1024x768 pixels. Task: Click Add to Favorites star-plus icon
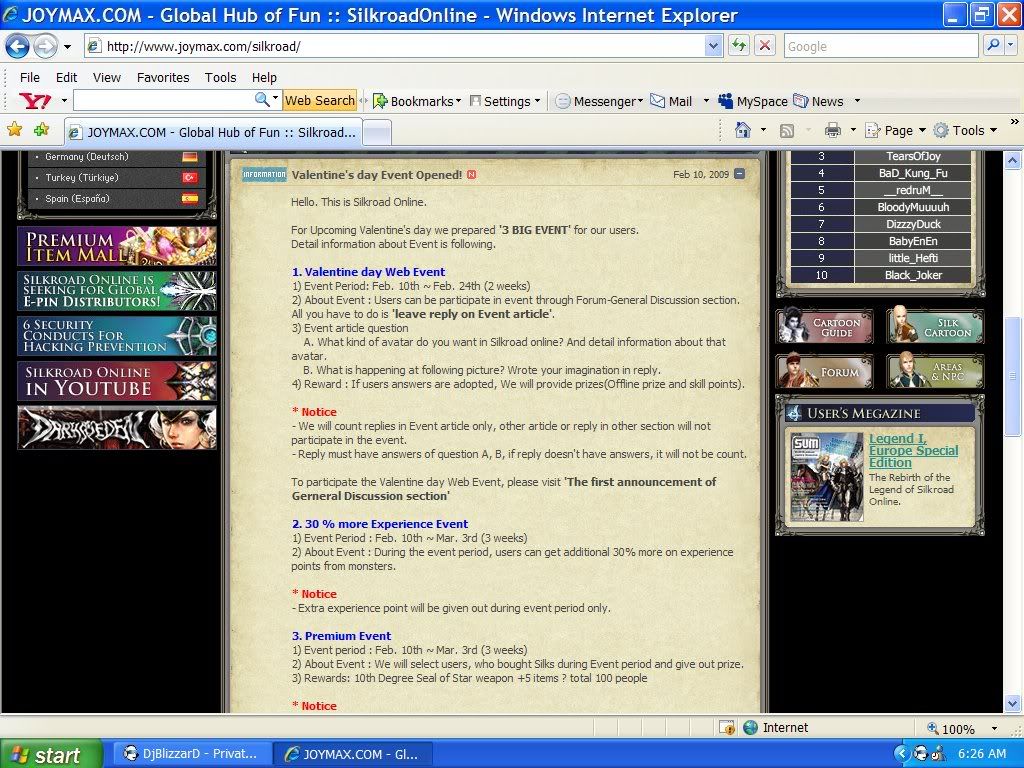42,129
